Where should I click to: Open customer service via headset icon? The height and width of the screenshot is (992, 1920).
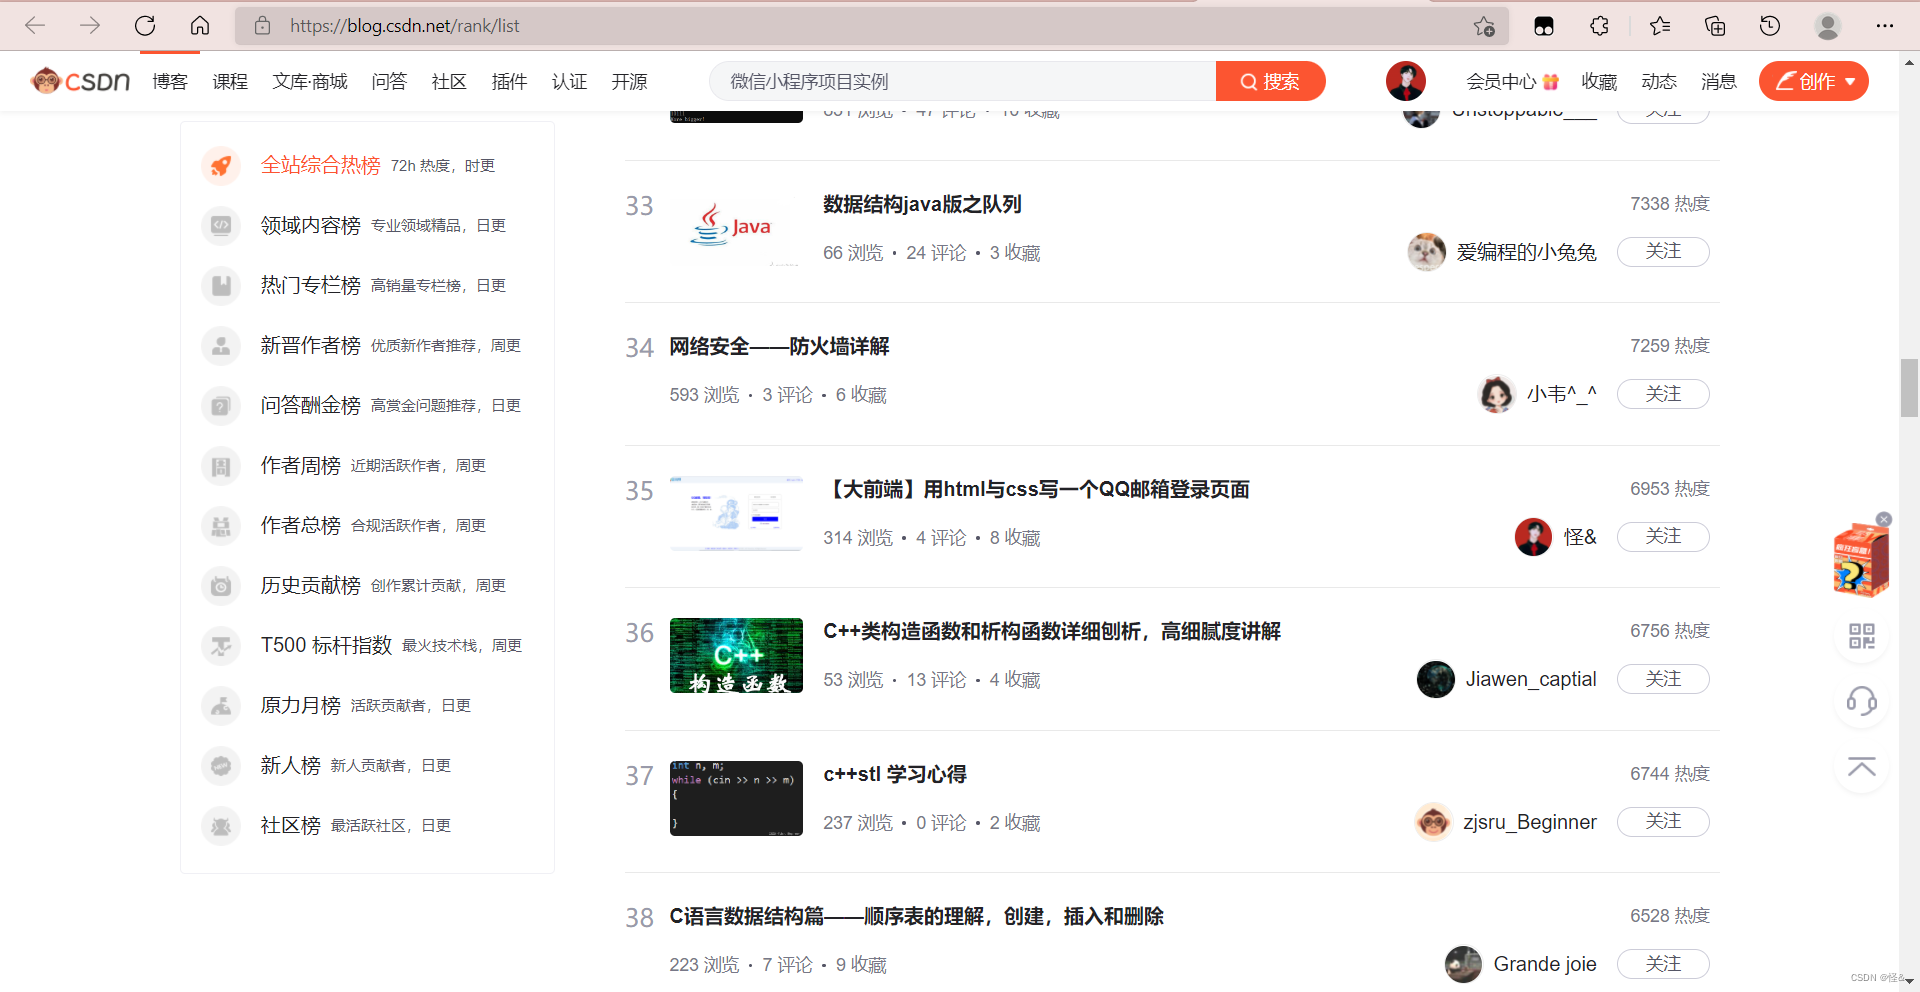click(1861, 701)
